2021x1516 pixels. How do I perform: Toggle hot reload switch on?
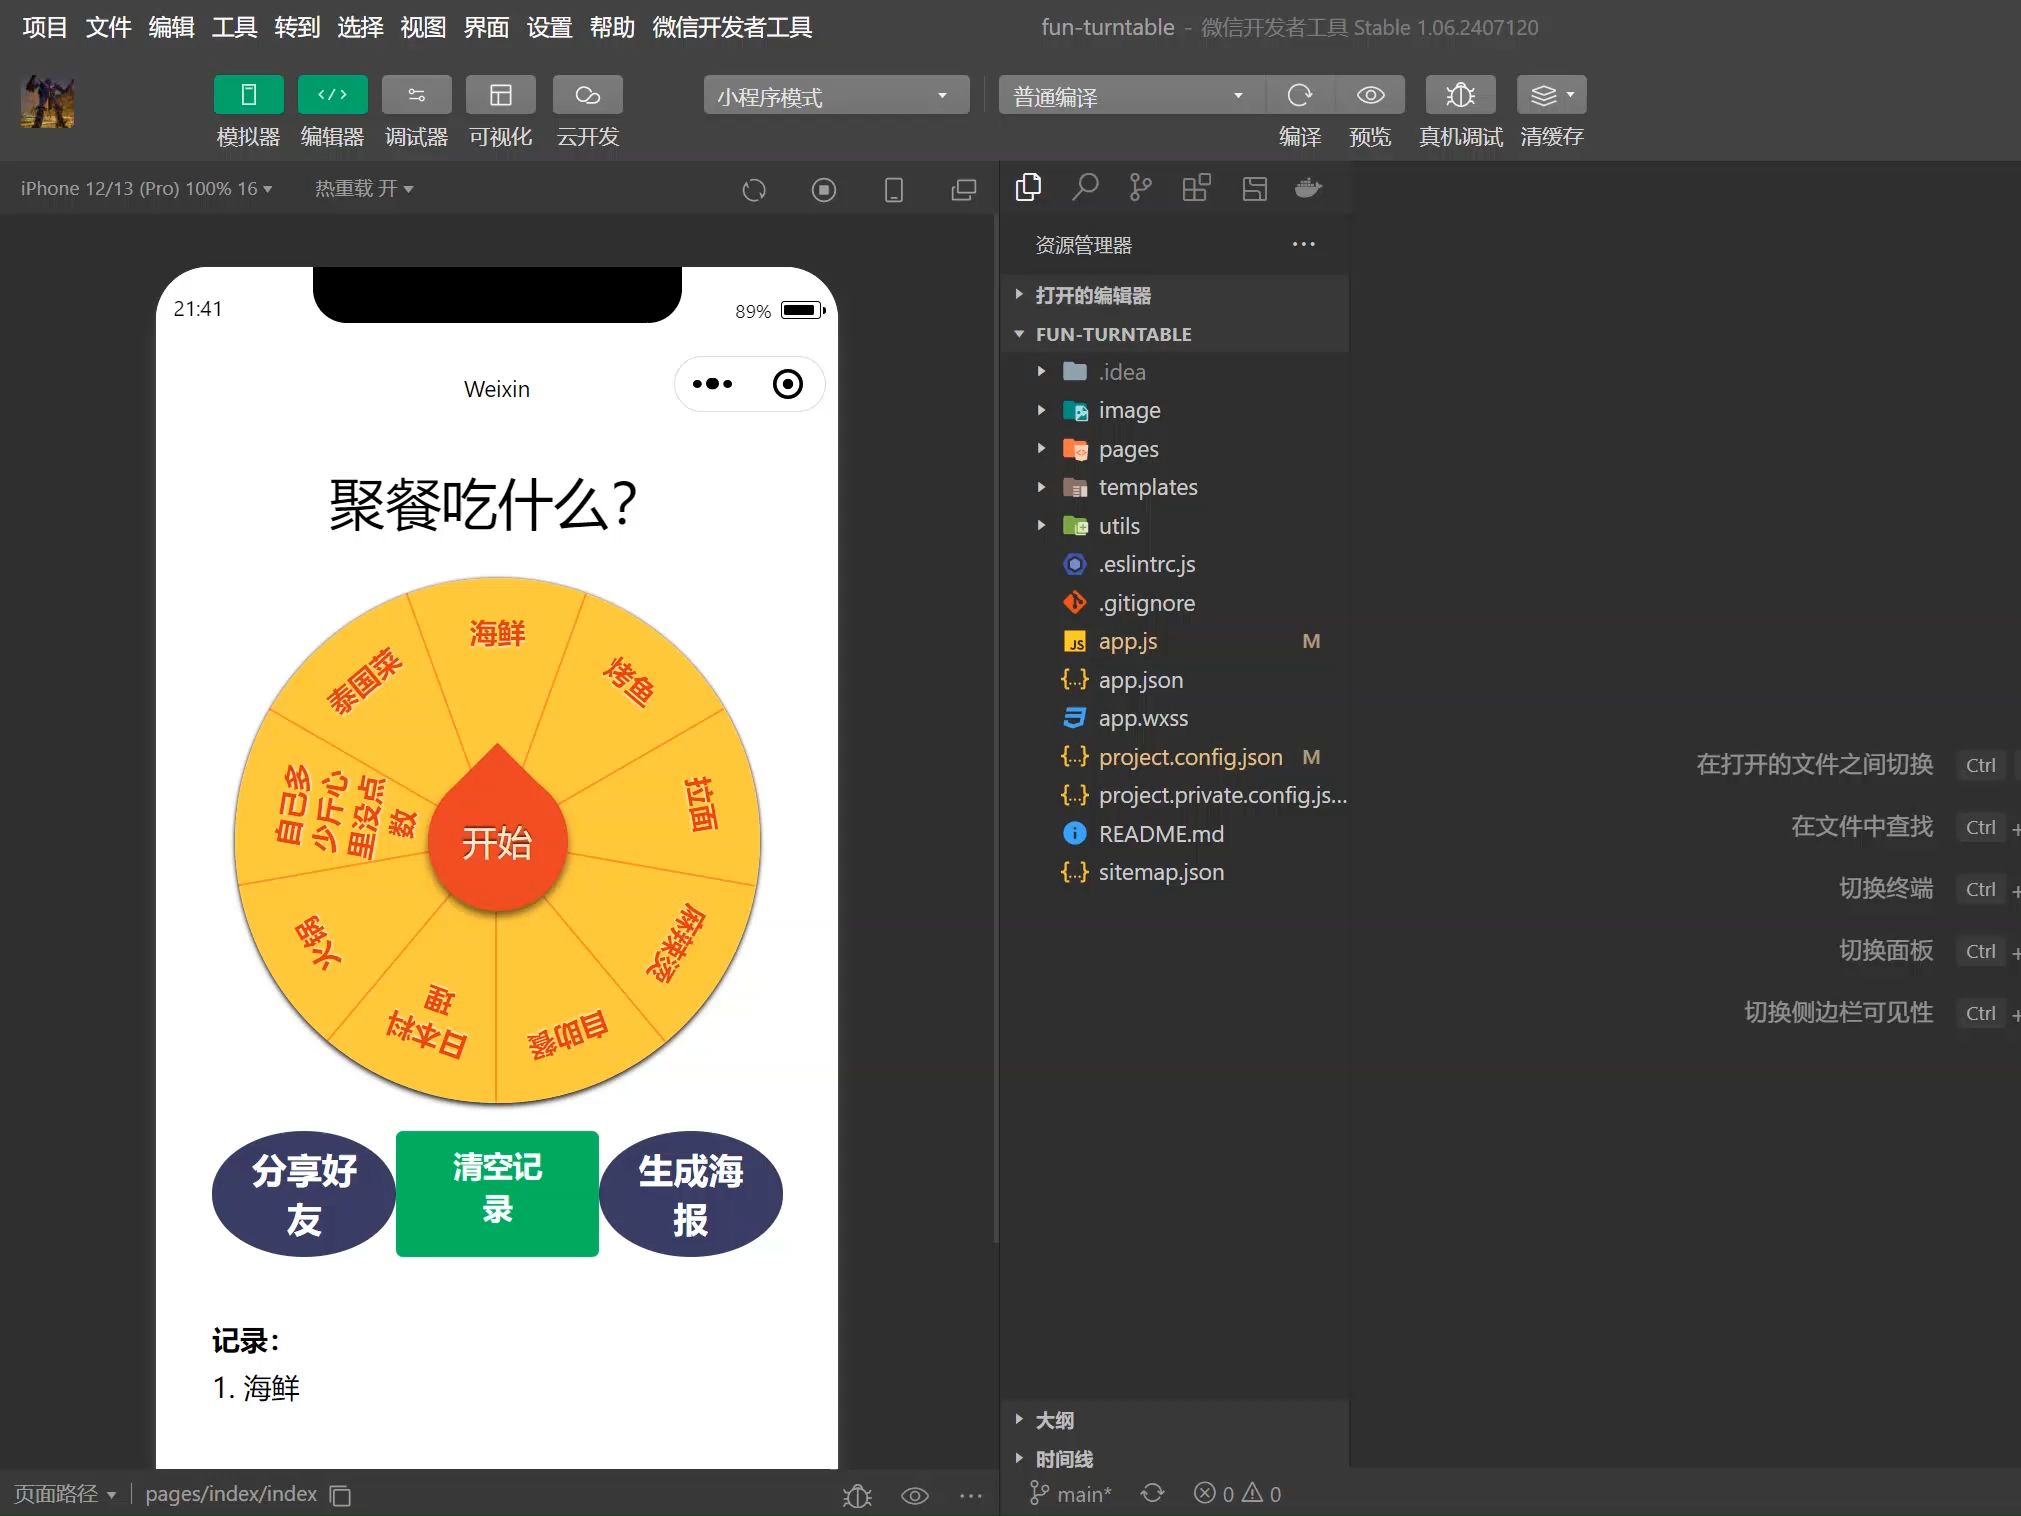(x=365, y=190)
